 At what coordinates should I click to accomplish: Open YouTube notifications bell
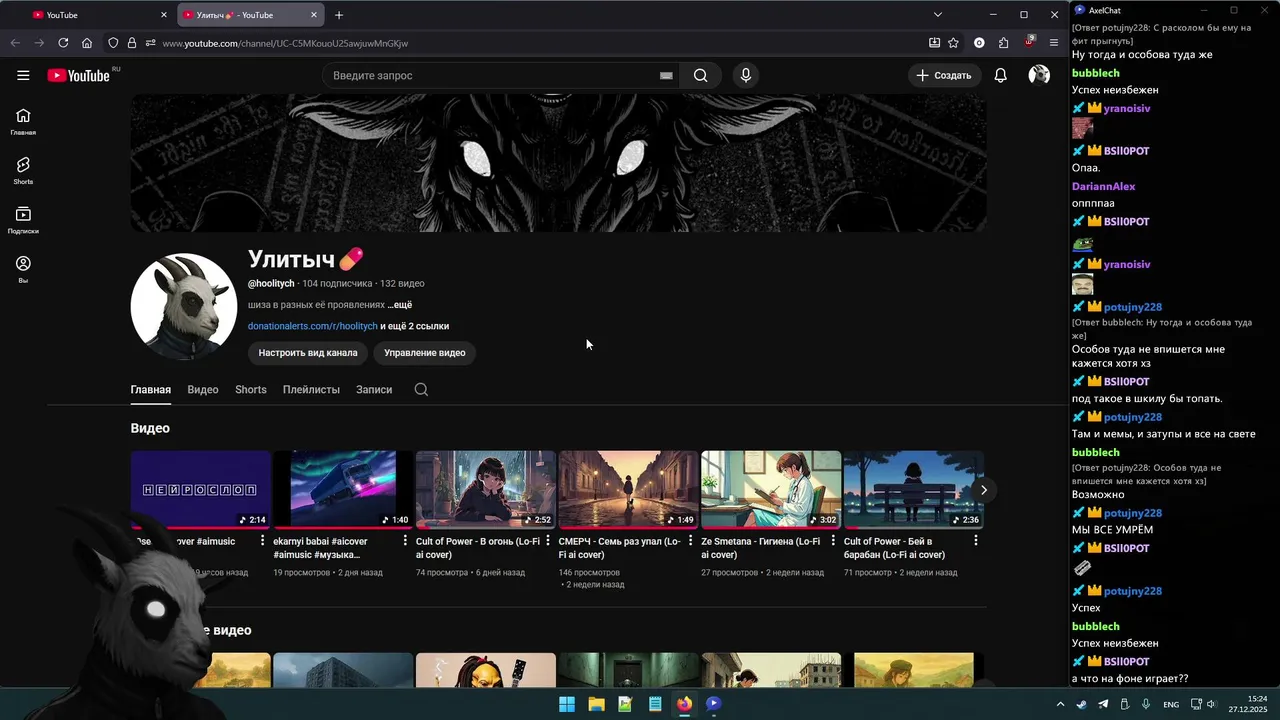tap(1000, 76)
